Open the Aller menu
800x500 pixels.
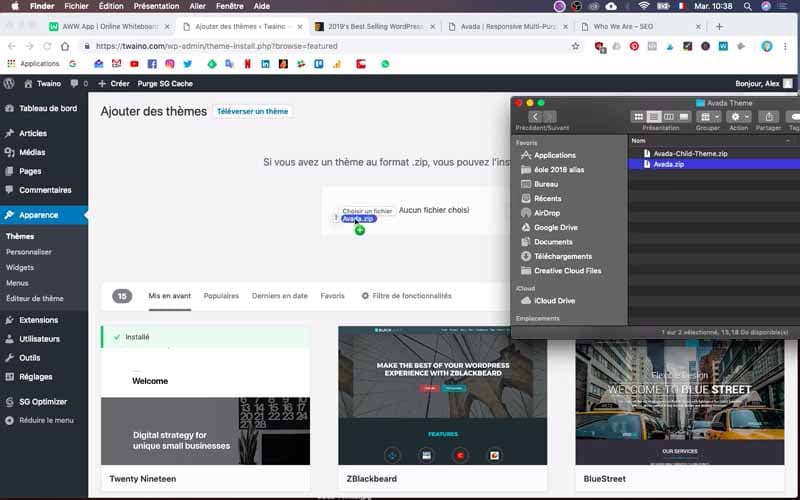197,6
